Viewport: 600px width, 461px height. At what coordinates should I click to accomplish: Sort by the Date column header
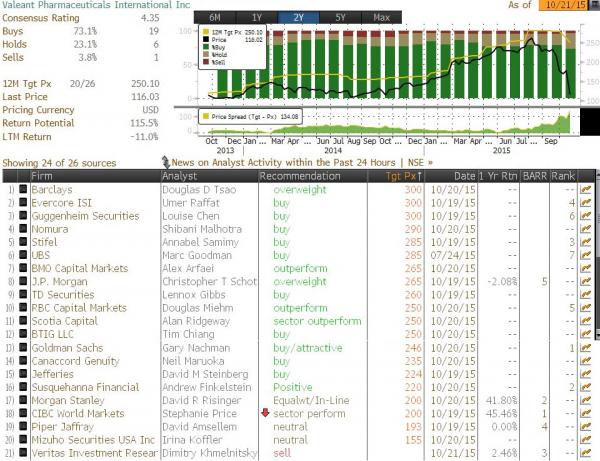[x=451, y=176]
